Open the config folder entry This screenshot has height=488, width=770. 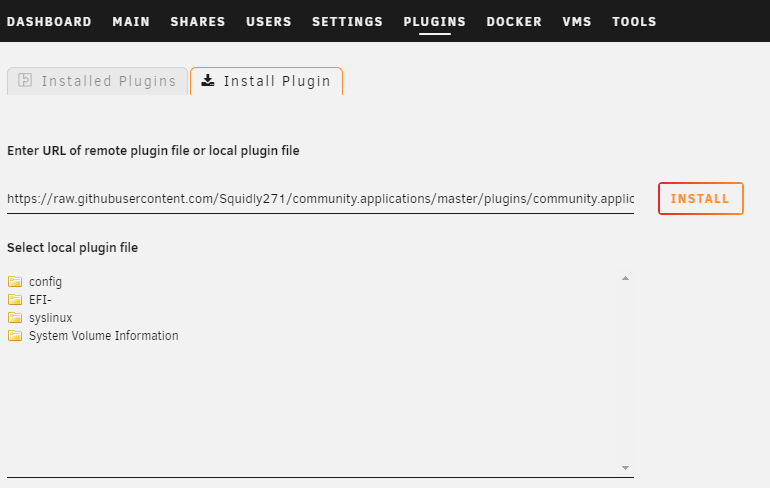pyautogui.click(x=45, y=282)
